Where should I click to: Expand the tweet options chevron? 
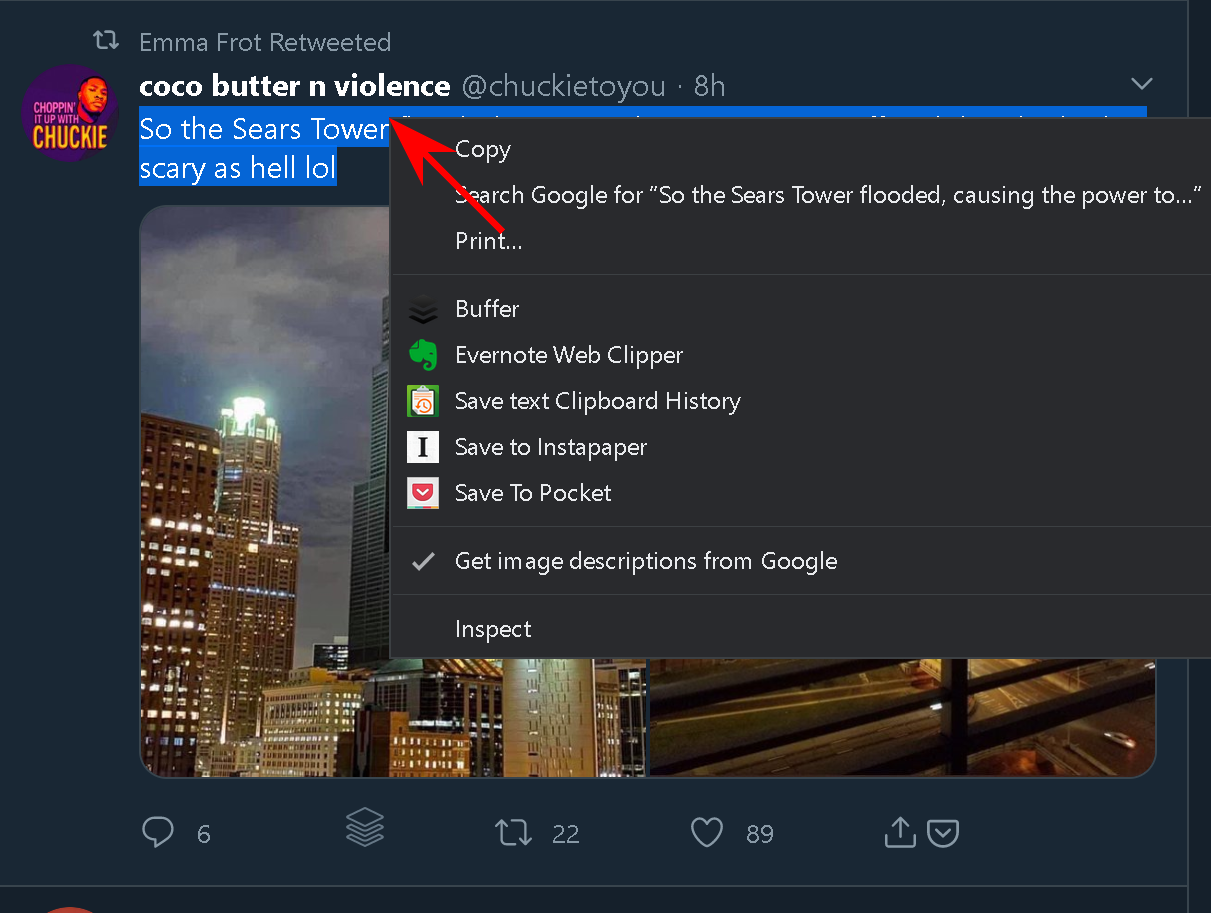tap(1141, 83)
